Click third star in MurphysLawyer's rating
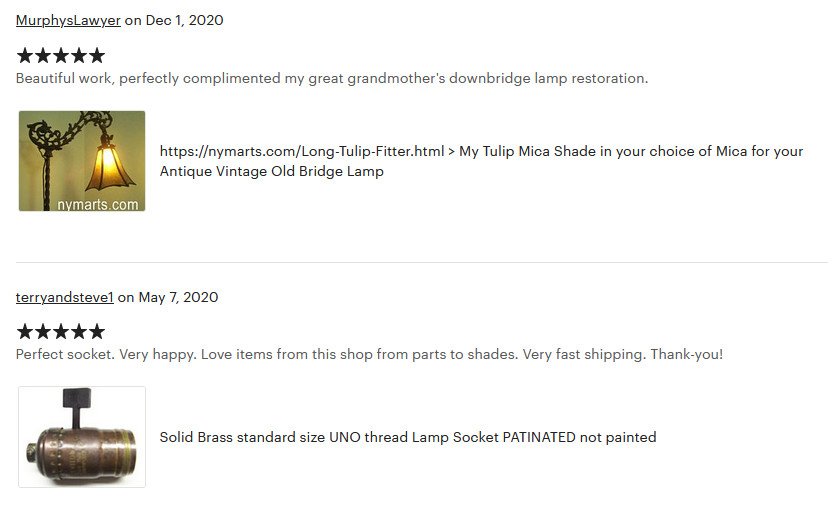Image resolution: width=828 pixels, height=508 pixels. point(61,55)
